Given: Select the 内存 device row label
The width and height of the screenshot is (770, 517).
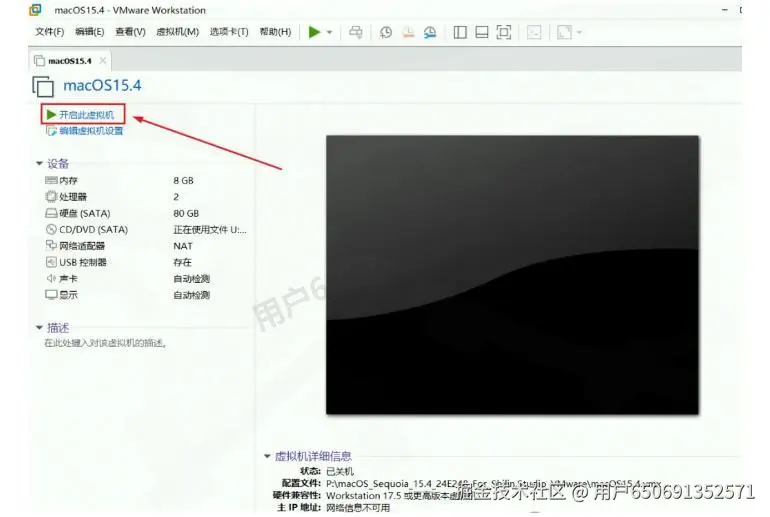Looking at the screenshot, I should click(68, 181).
